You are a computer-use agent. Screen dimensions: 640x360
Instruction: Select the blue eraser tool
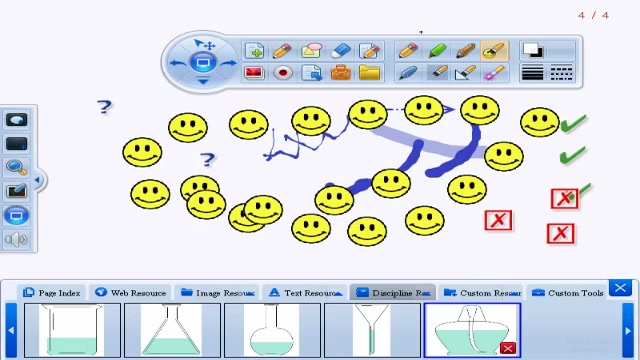pos(341,51)
